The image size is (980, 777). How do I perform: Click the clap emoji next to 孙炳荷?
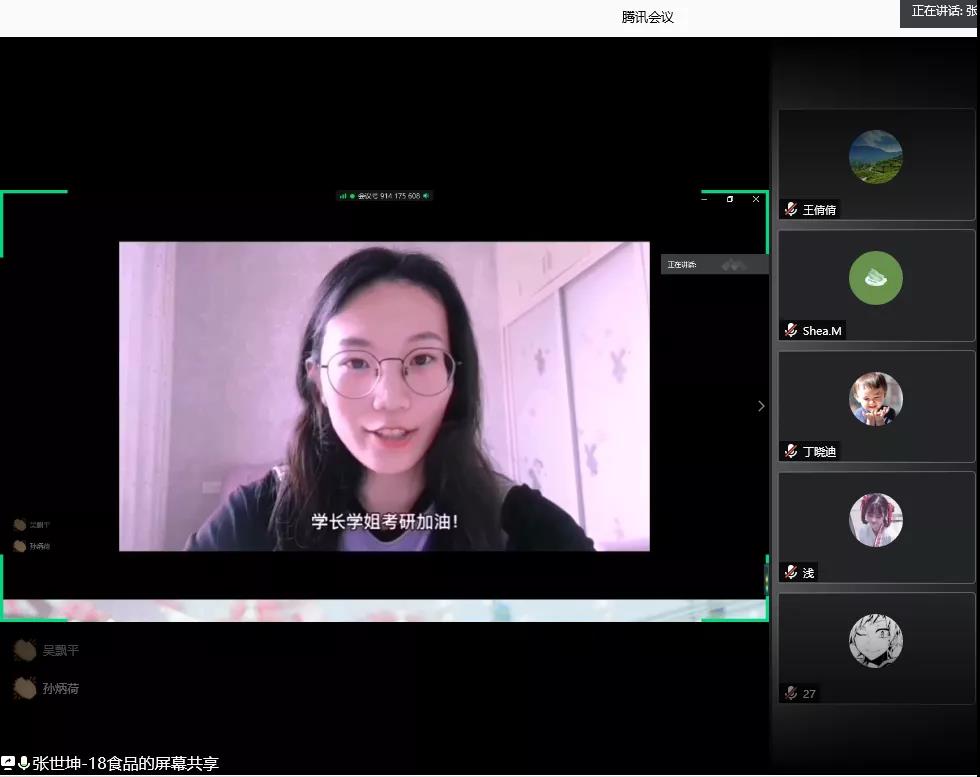pyautogui.click(x=25, y=688)
